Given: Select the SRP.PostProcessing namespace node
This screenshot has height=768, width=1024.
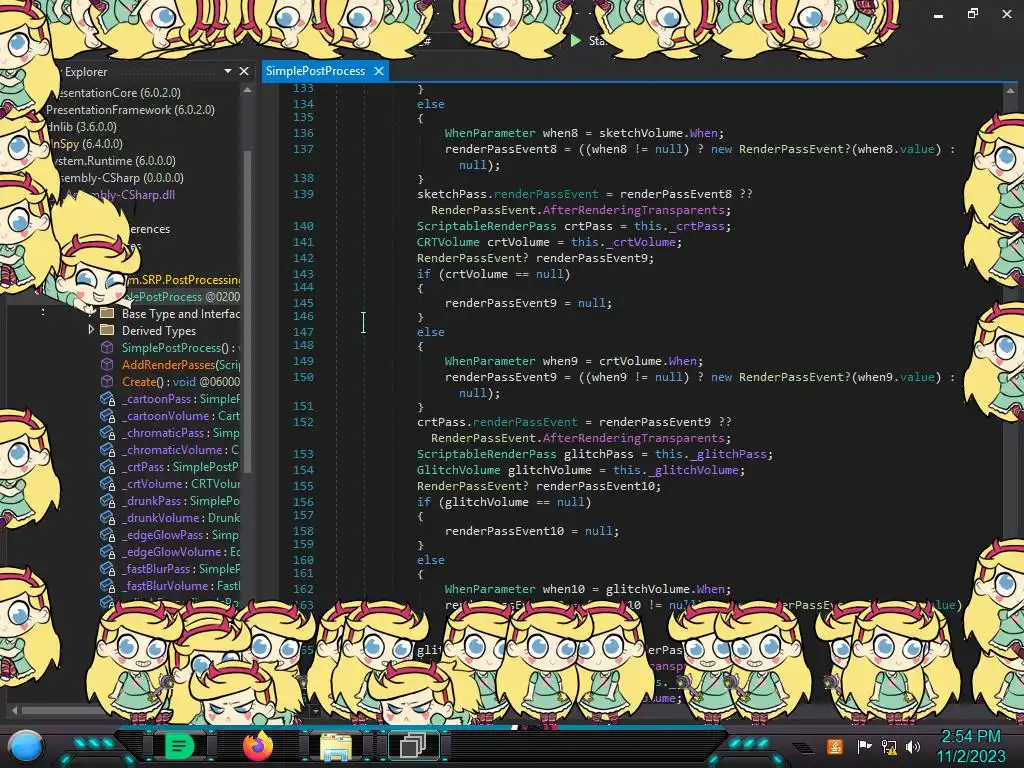Looking at the screenshot, I should click(183, 280).
